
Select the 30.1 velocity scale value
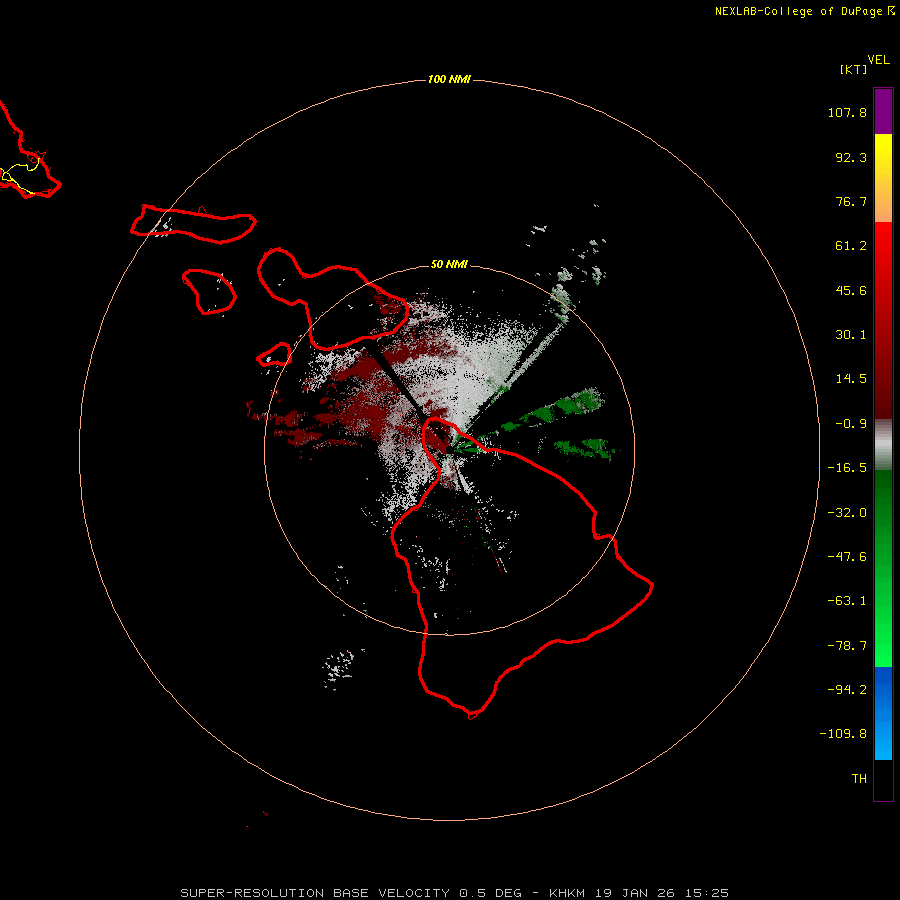(851, 335)
